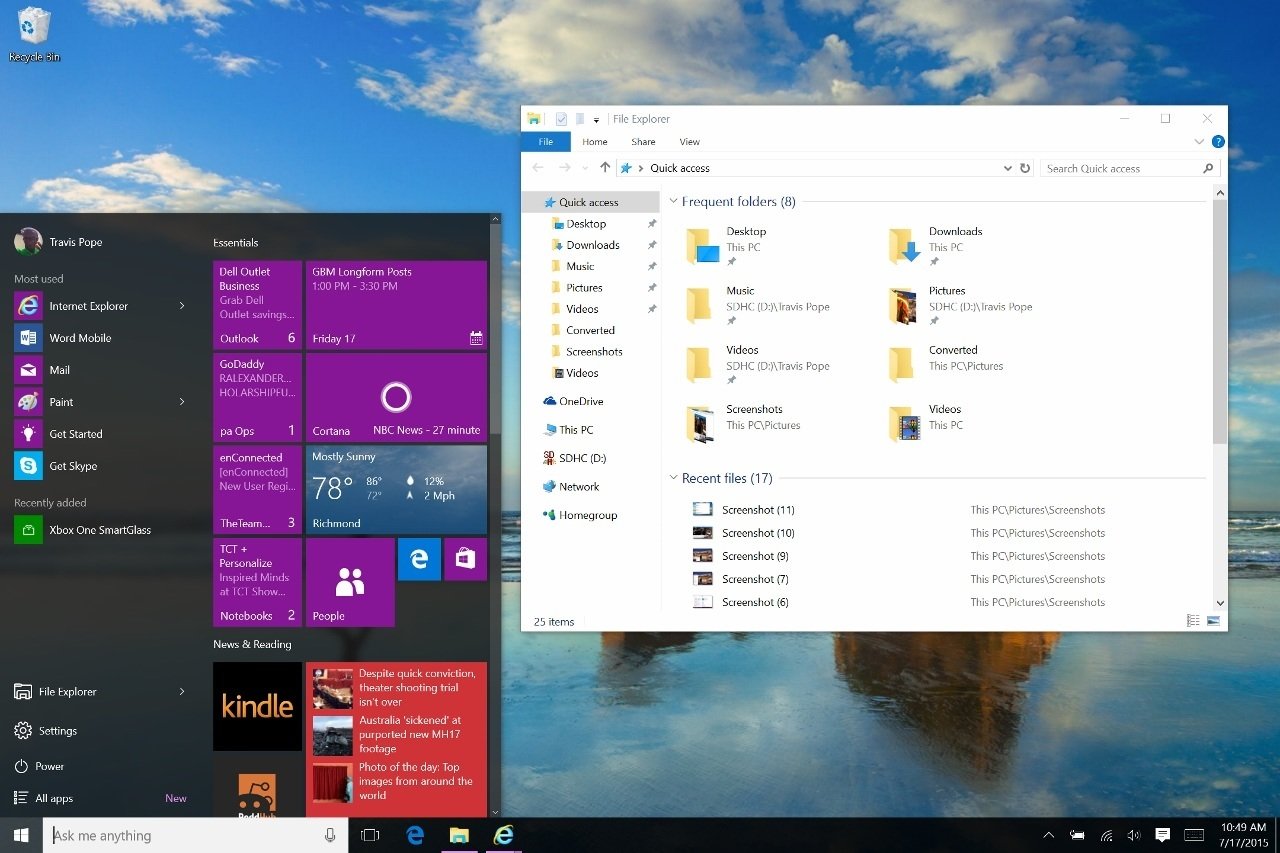Image resolution: width=1280 pixels, height=853 pixels.
Task: Unpin Pictures in the navigation pane
Action: tap(652, 288)
